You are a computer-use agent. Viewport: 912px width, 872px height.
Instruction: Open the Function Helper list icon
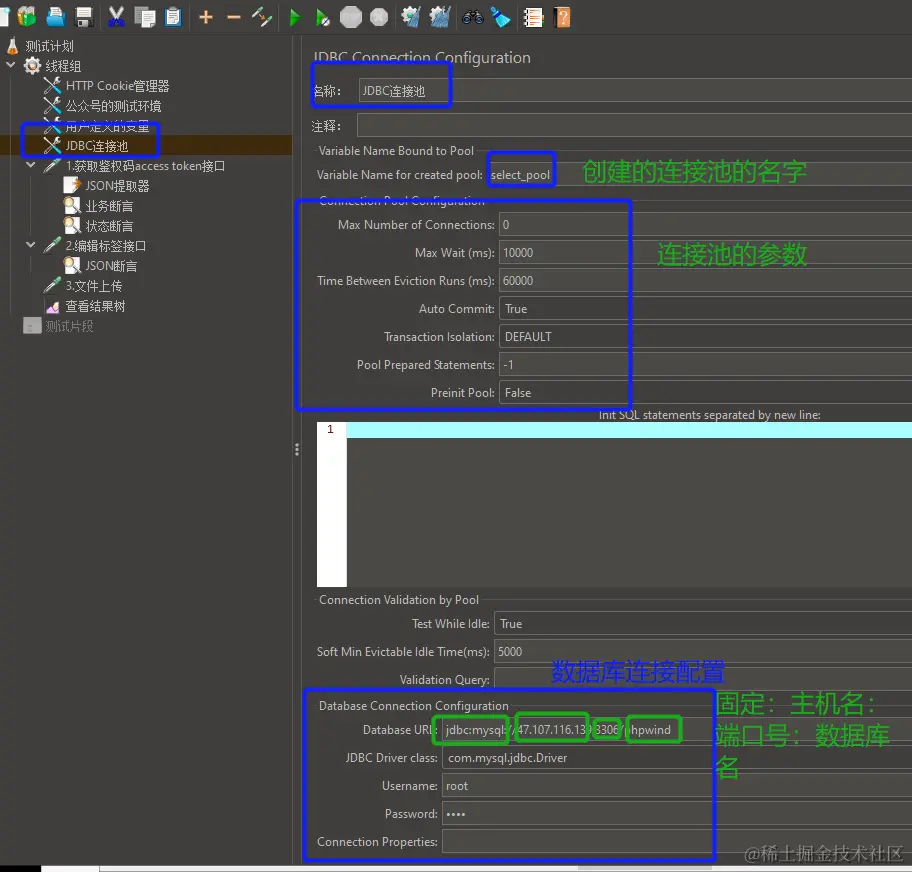pyautogui.click(x=533, y=17)
